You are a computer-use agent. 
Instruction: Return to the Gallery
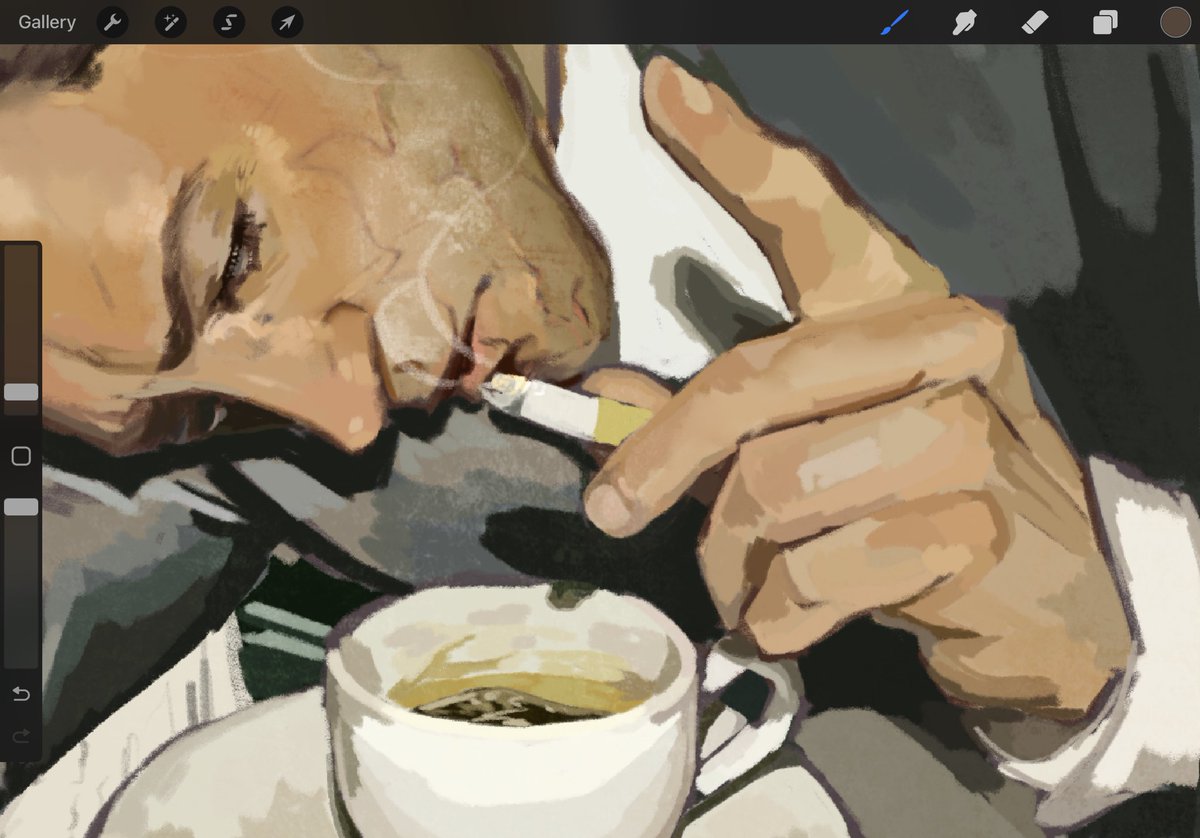tap(47, 22)
